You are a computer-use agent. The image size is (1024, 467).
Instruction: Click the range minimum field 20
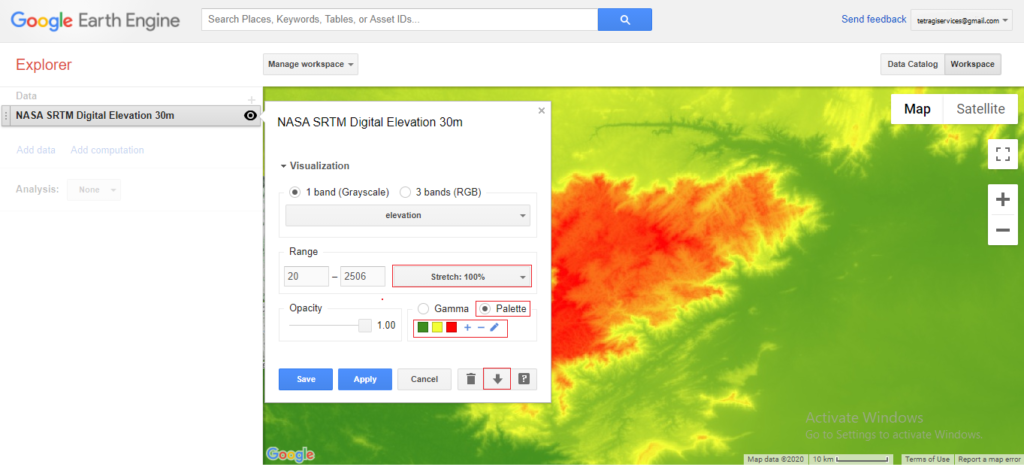coord(306,276)
